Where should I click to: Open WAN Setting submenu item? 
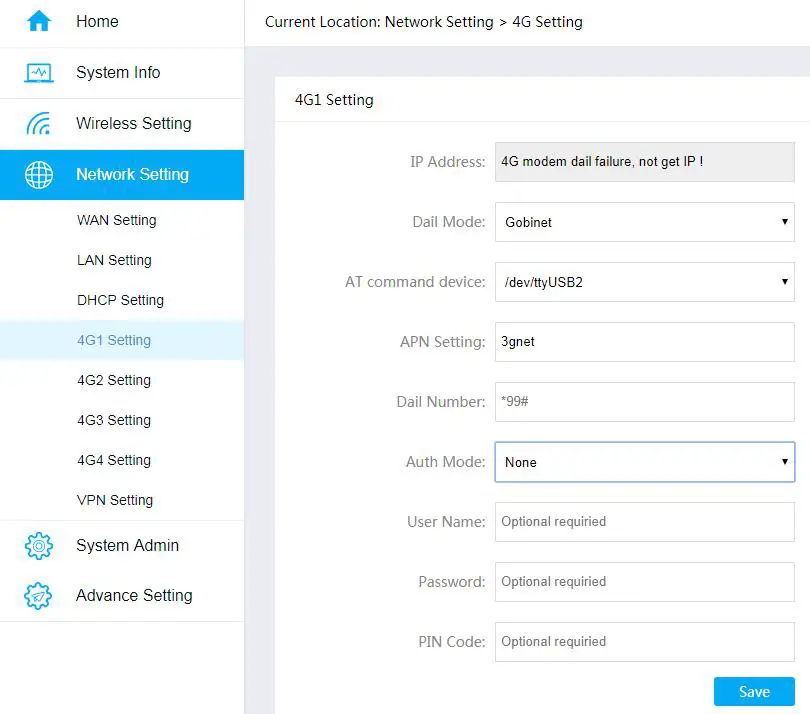(x=116, y=220)
